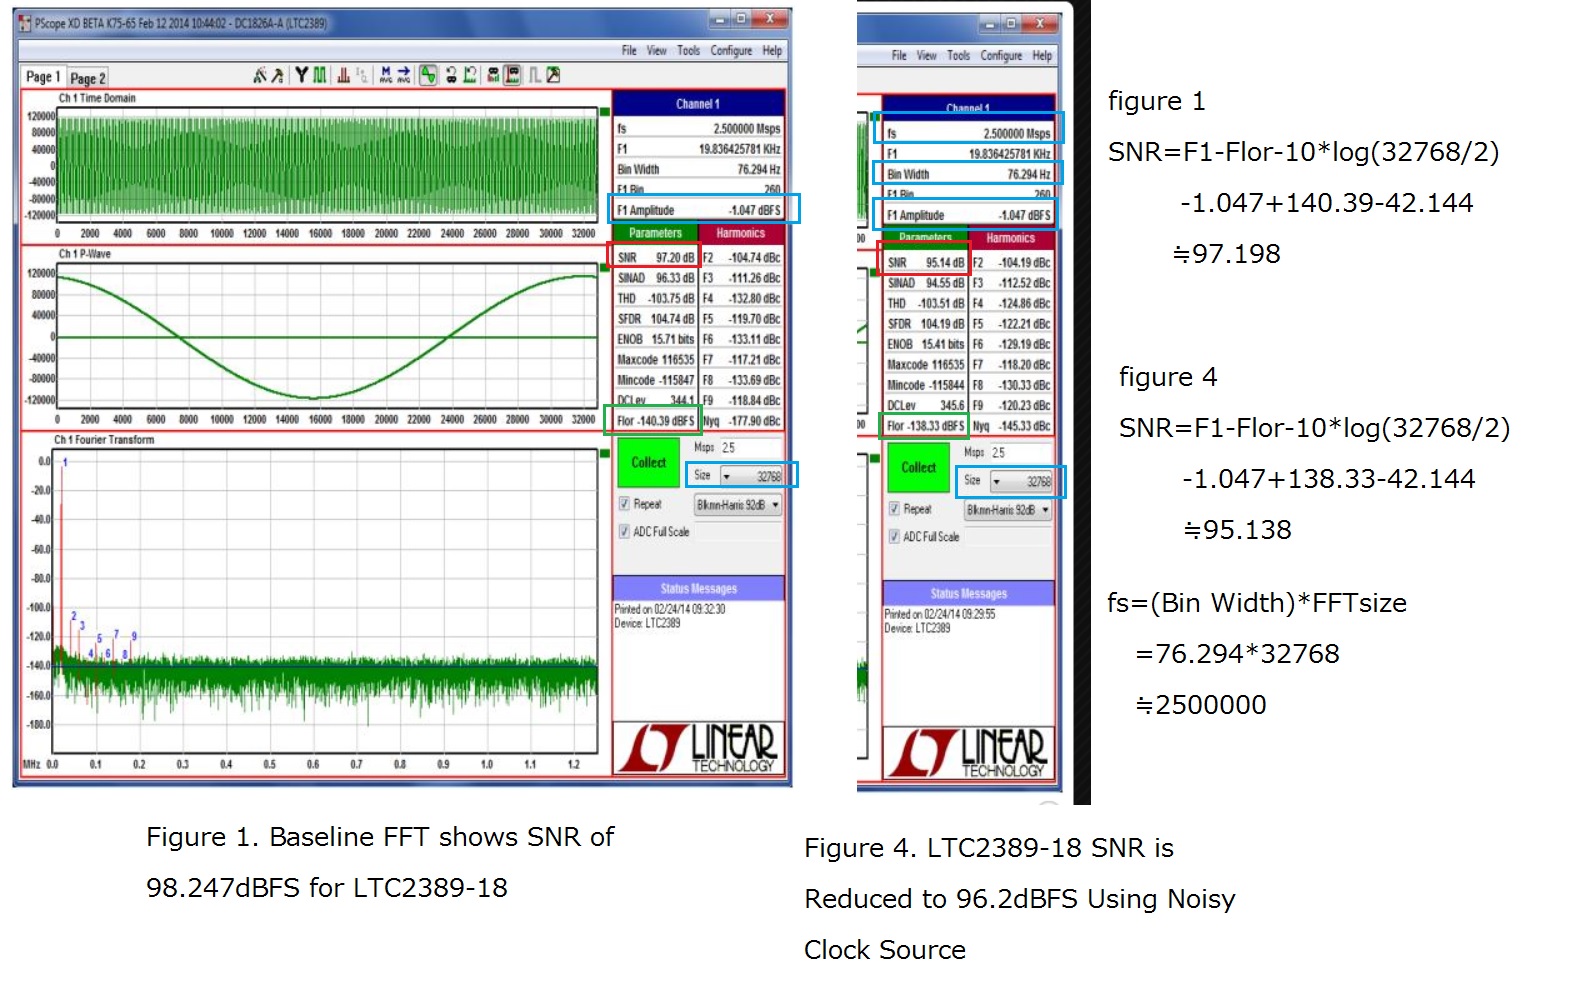Click the blue 'M AVG' toolbar icon

pos(386,75)
